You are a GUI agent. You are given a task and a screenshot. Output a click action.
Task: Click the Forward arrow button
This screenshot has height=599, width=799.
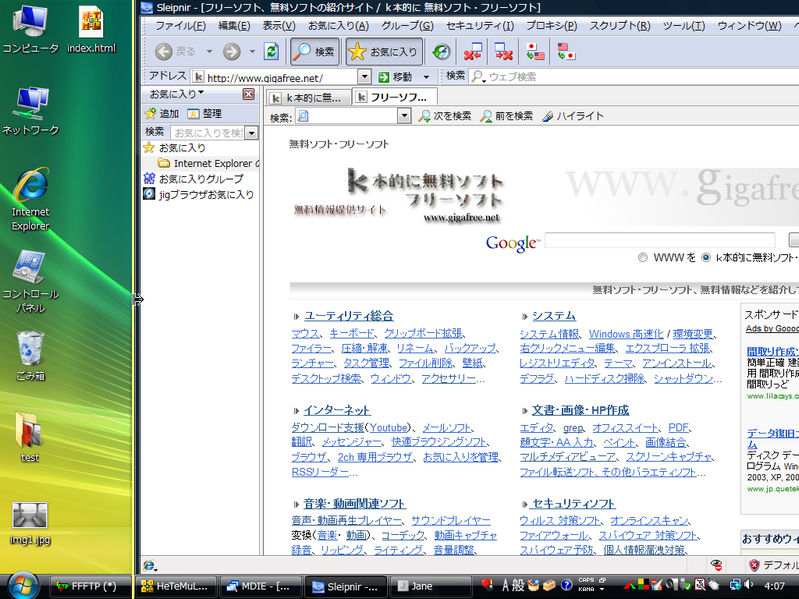[x=232, y=51]
